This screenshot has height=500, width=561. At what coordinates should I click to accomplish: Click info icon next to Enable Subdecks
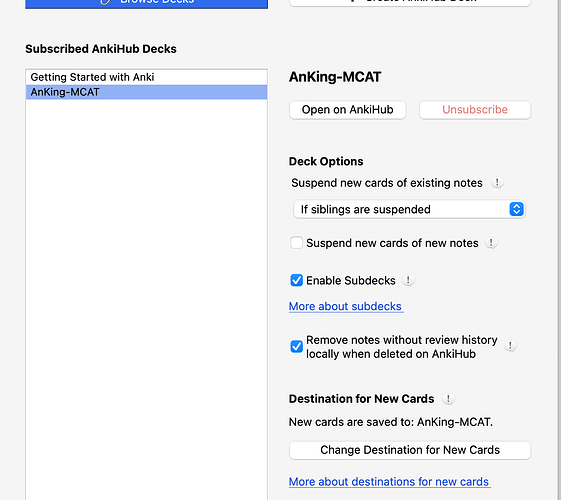(408, 280)
